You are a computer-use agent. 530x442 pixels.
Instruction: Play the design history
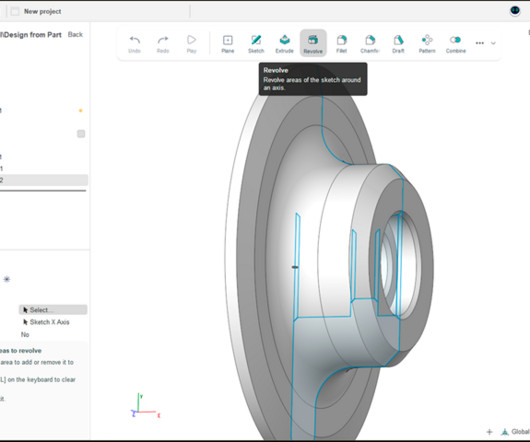click(191, 44)
